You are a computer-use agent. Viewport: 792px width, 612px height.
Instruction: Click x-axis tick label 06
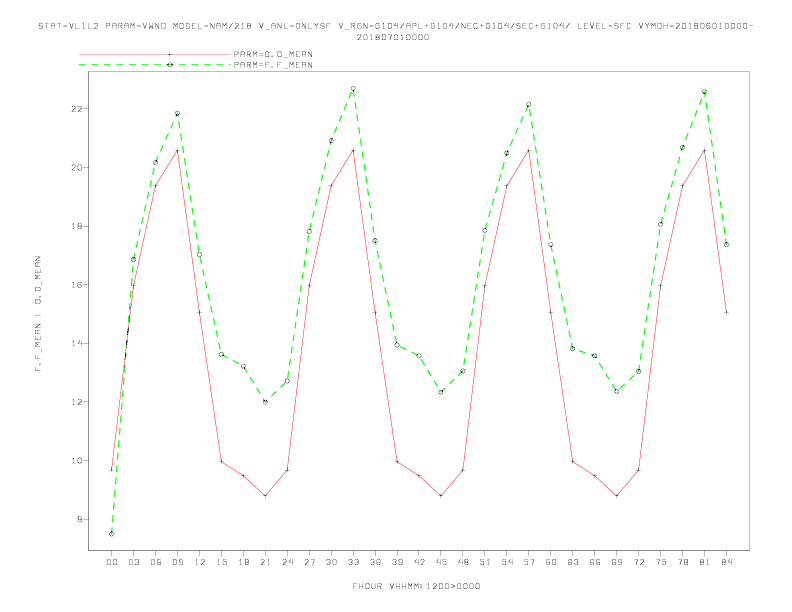tap(156, 562)
